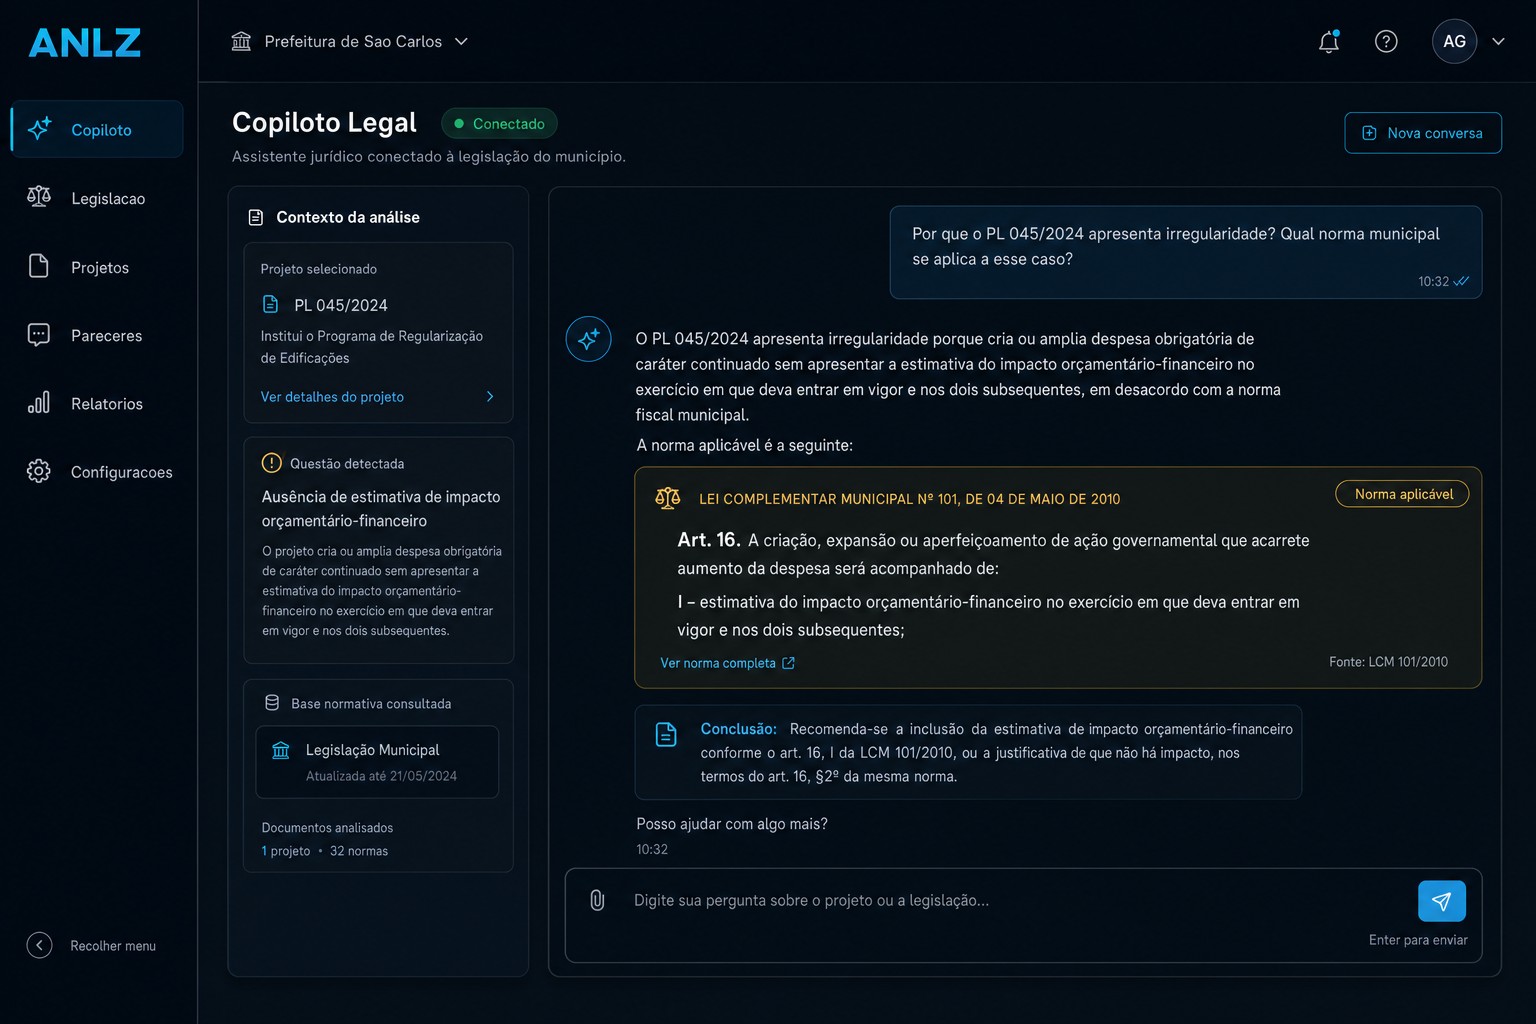The image size is (1536, 1024).
Task: Click the Conclusão document icon
Action: (666, 735)
